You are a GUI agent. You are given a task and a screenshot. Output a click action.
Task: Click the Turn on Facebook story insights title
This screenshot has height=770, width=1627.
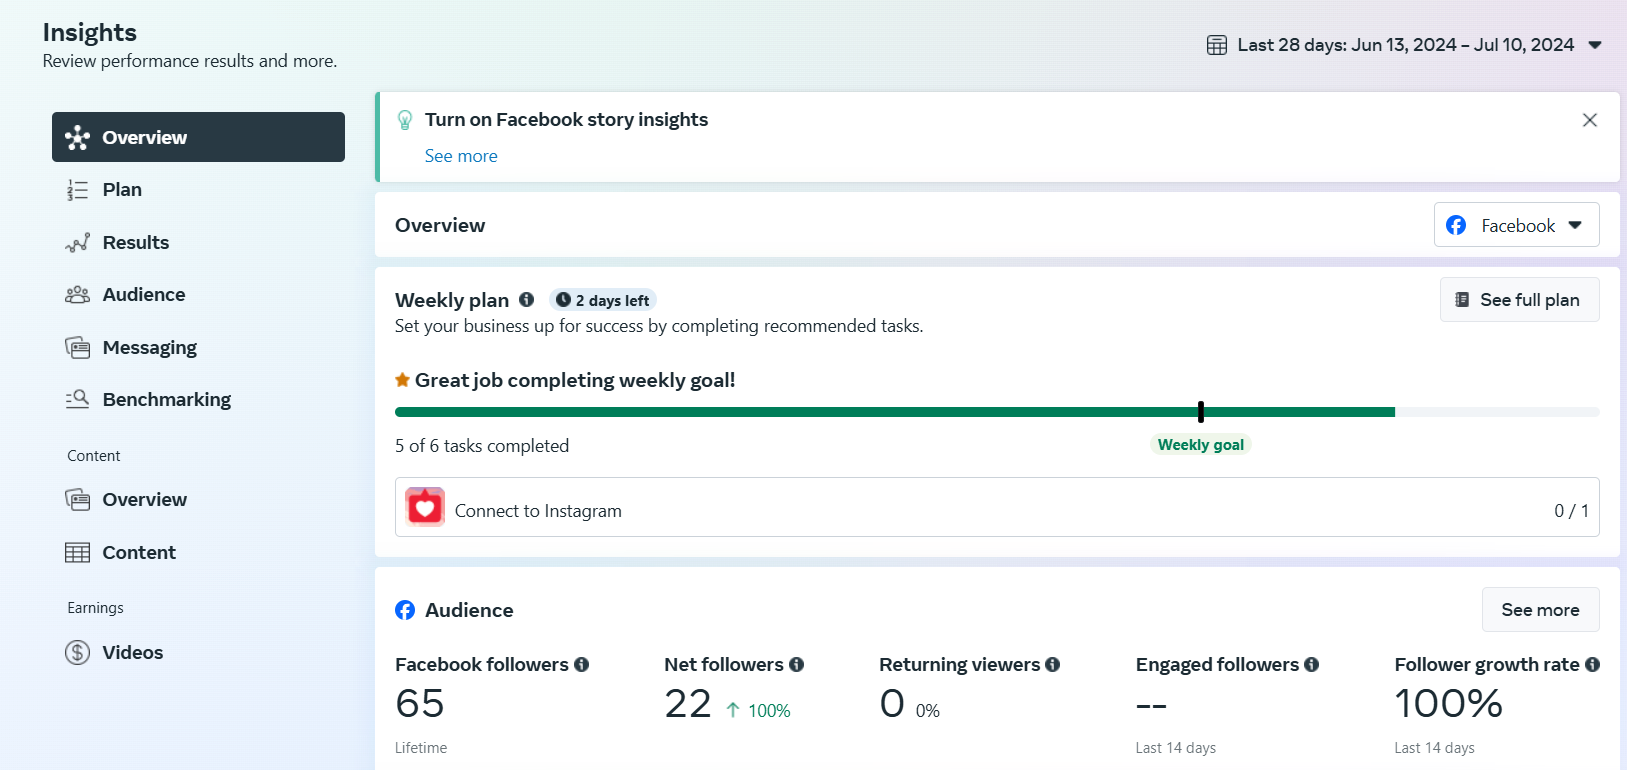pyautogui.click(x=566, y=120)
